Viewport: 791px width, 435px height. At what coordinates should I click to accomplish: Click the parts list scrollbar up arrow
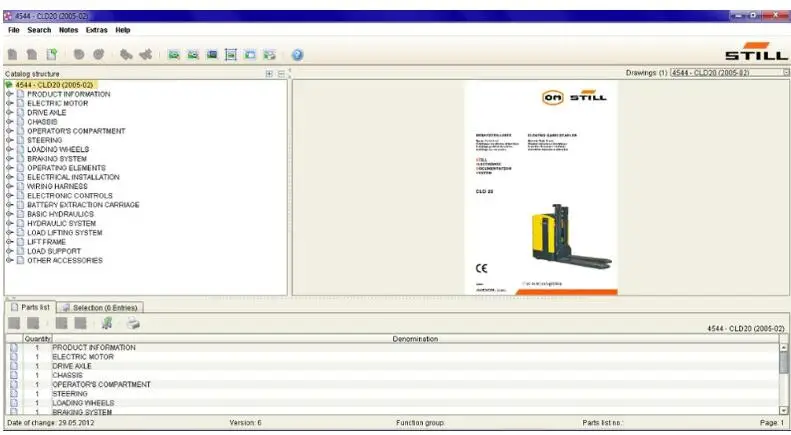coord(783,347)
